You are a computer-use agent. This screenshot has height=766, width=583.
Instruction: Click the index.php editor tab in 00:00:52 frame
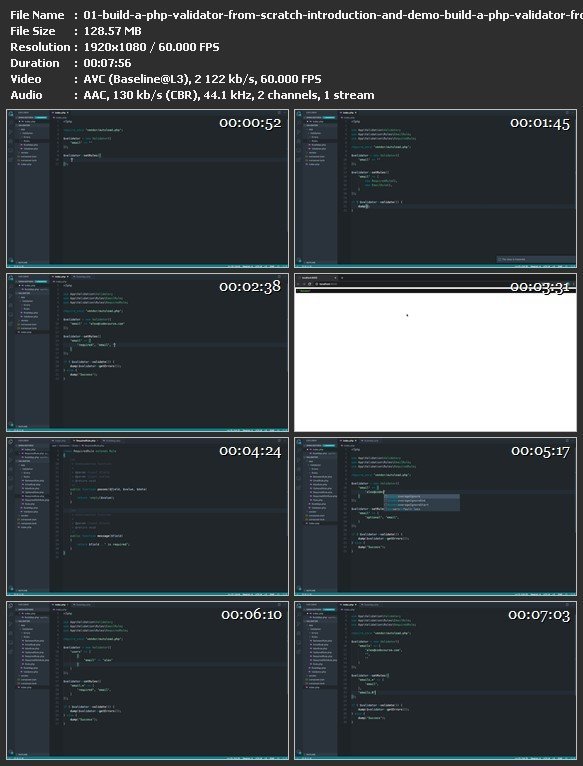(61, 113)
